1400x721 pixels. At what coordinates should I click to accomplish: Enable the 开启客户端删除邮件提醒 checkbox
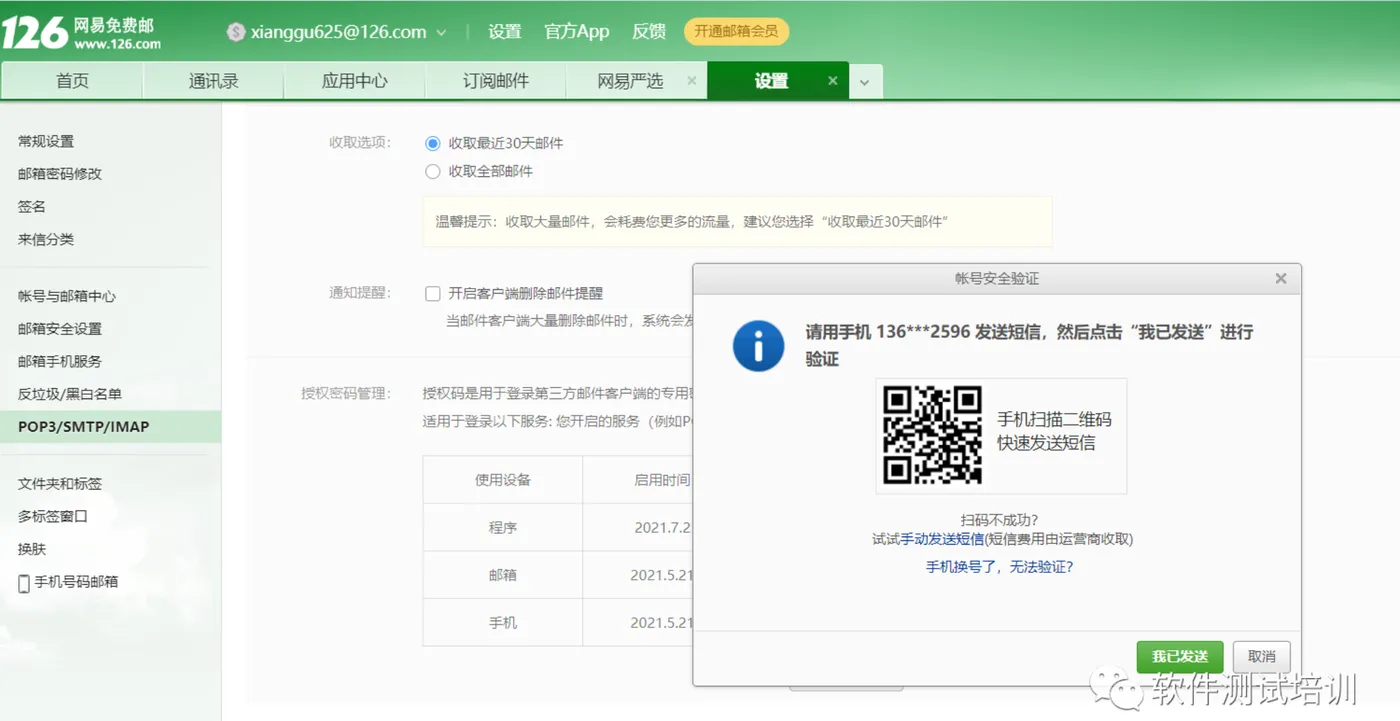pos(433,293)
